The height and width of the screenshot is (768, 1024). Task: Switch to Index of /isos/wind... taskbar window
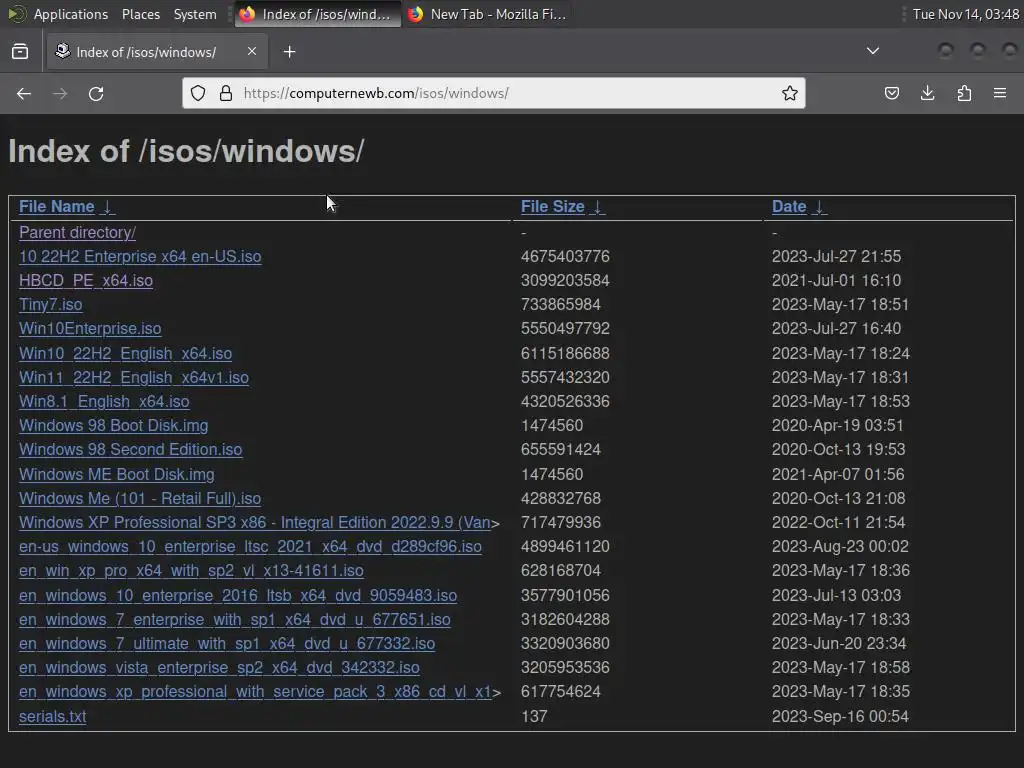(x=317, y=14)
